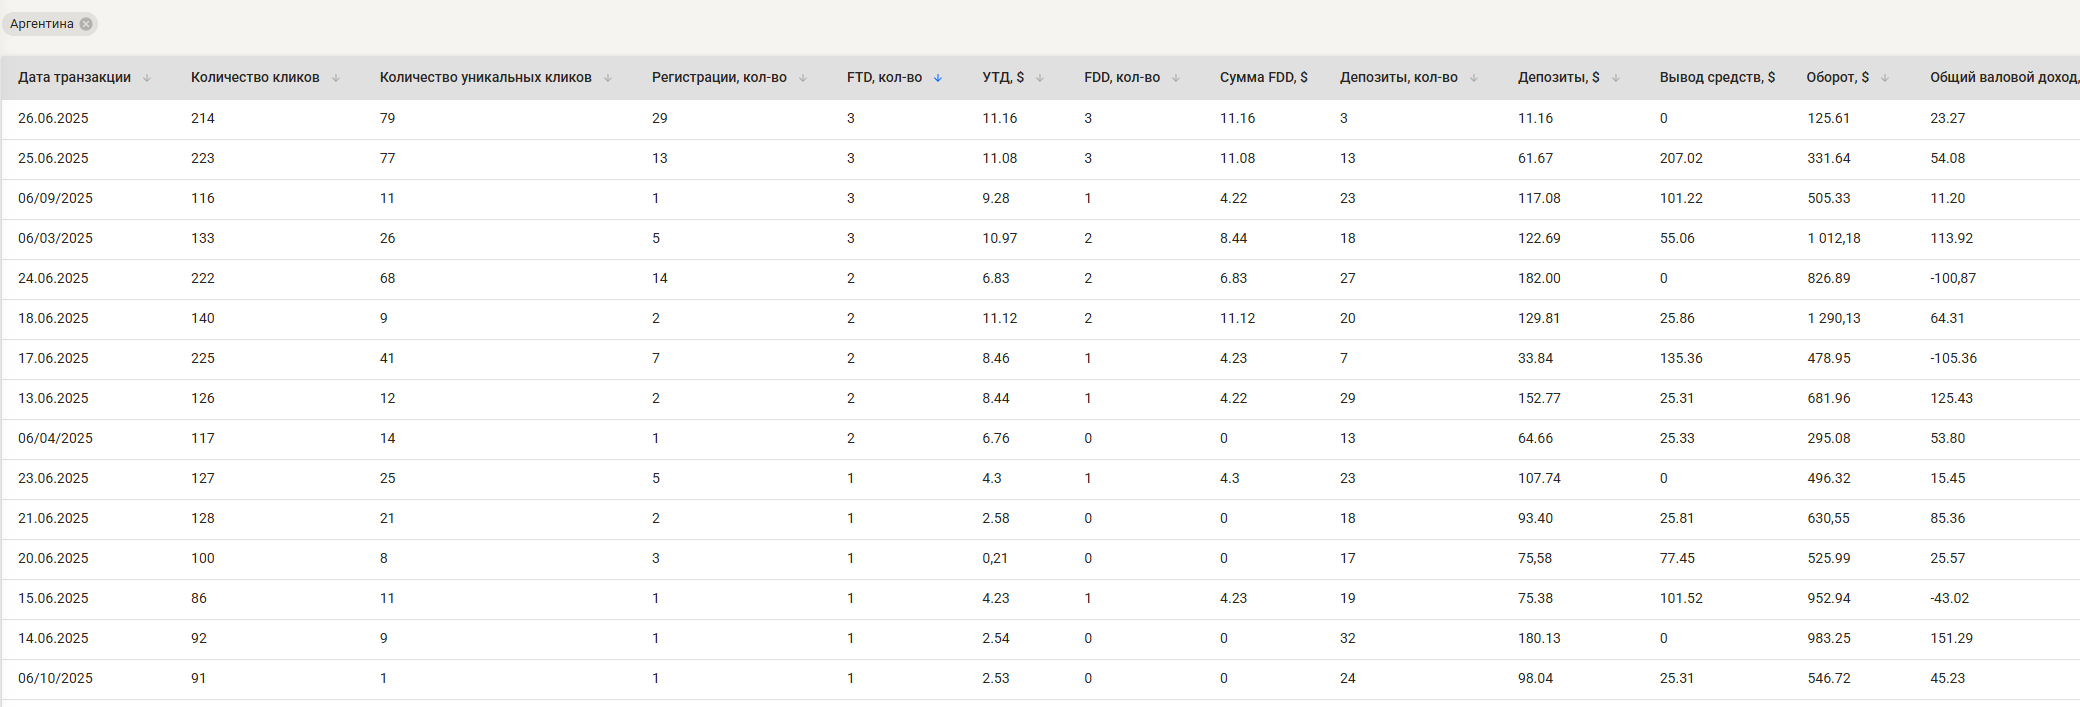Remove the Аргентина filter chip

pyautogui.click(x=86, y=24)
